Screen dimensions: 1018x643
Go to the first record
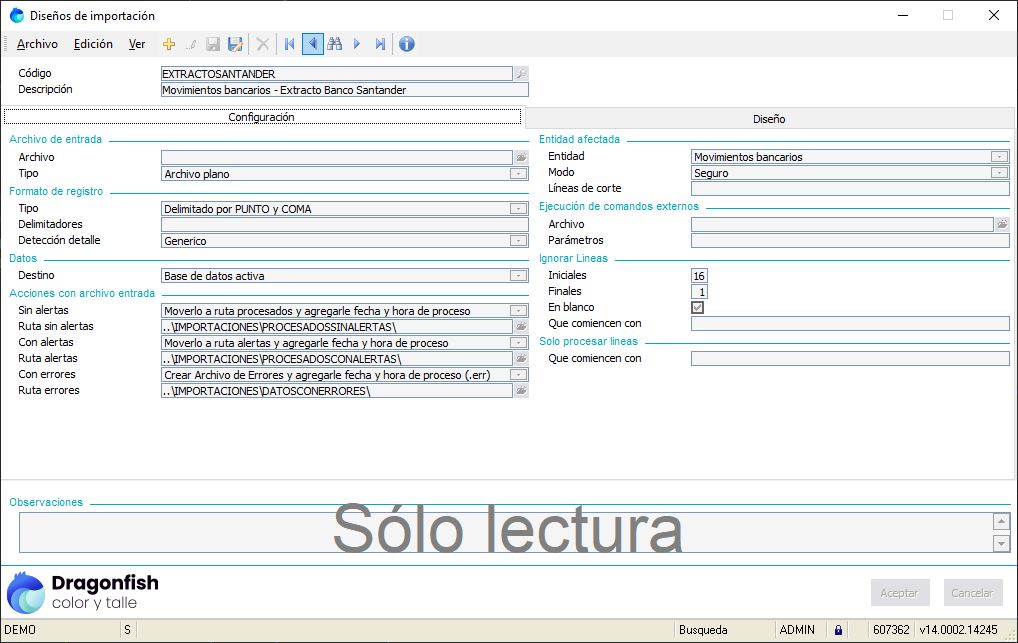pos(290,44)
